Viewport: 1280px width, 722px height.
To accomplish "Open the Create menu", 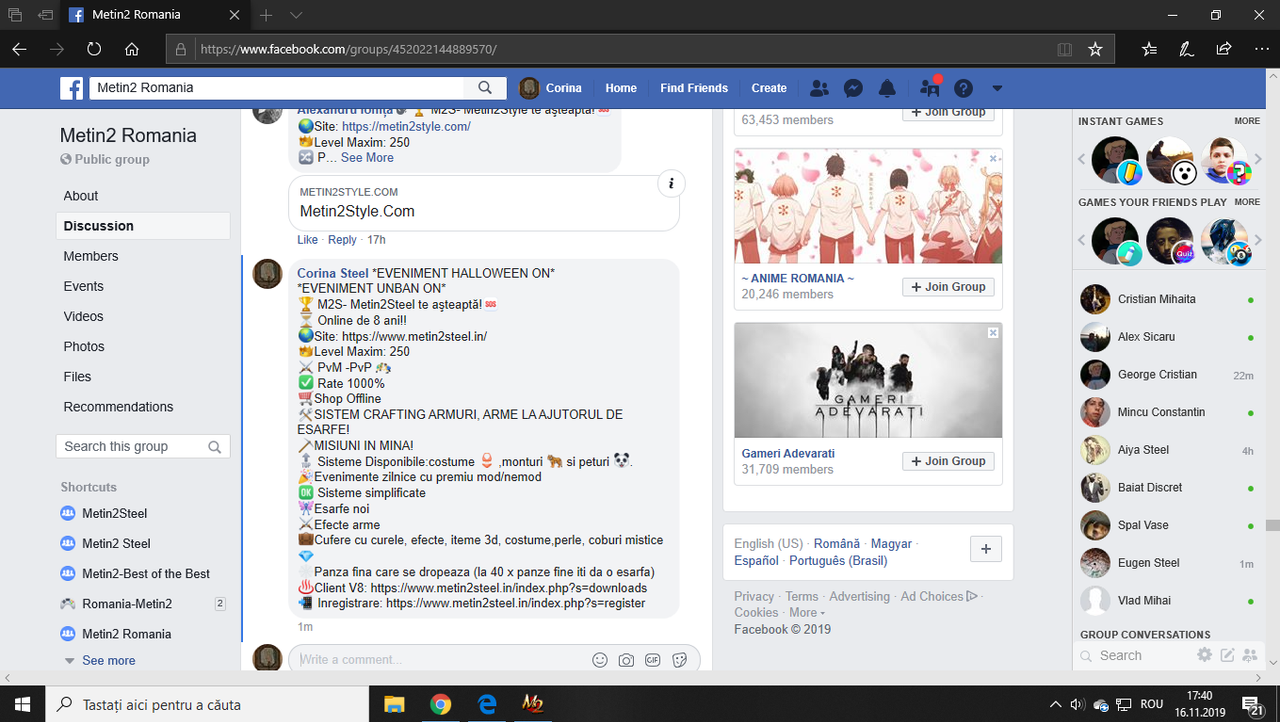I will (x=769, y=88).
